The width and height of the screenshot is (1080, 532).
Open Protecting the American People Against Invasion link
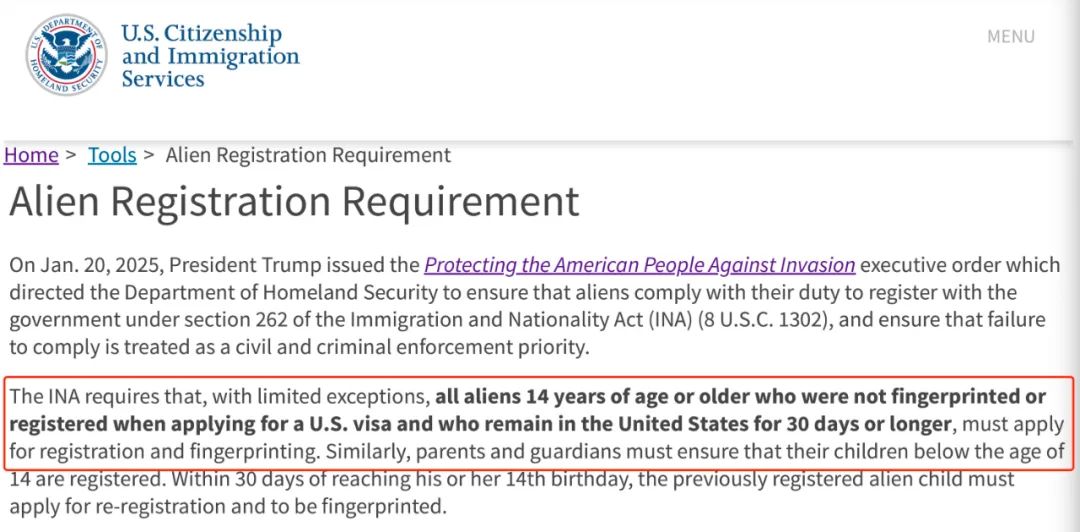(640, 265)
